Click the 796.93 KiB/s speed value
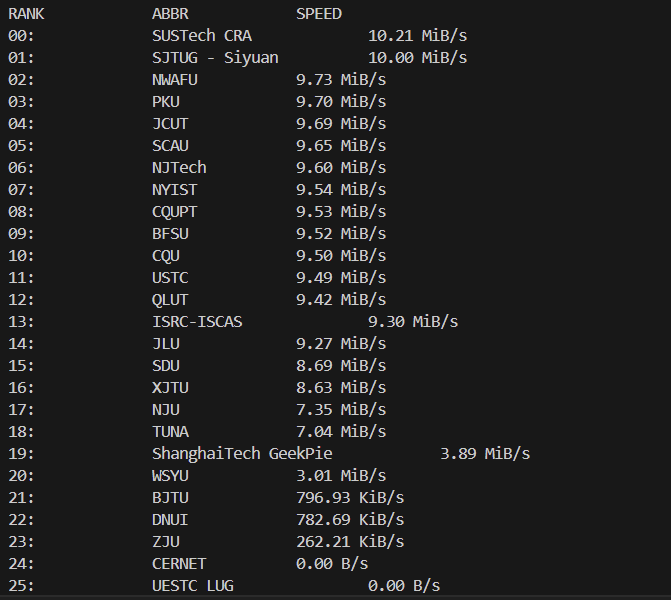This screenshot has width=671, height=600. [350, 498]
